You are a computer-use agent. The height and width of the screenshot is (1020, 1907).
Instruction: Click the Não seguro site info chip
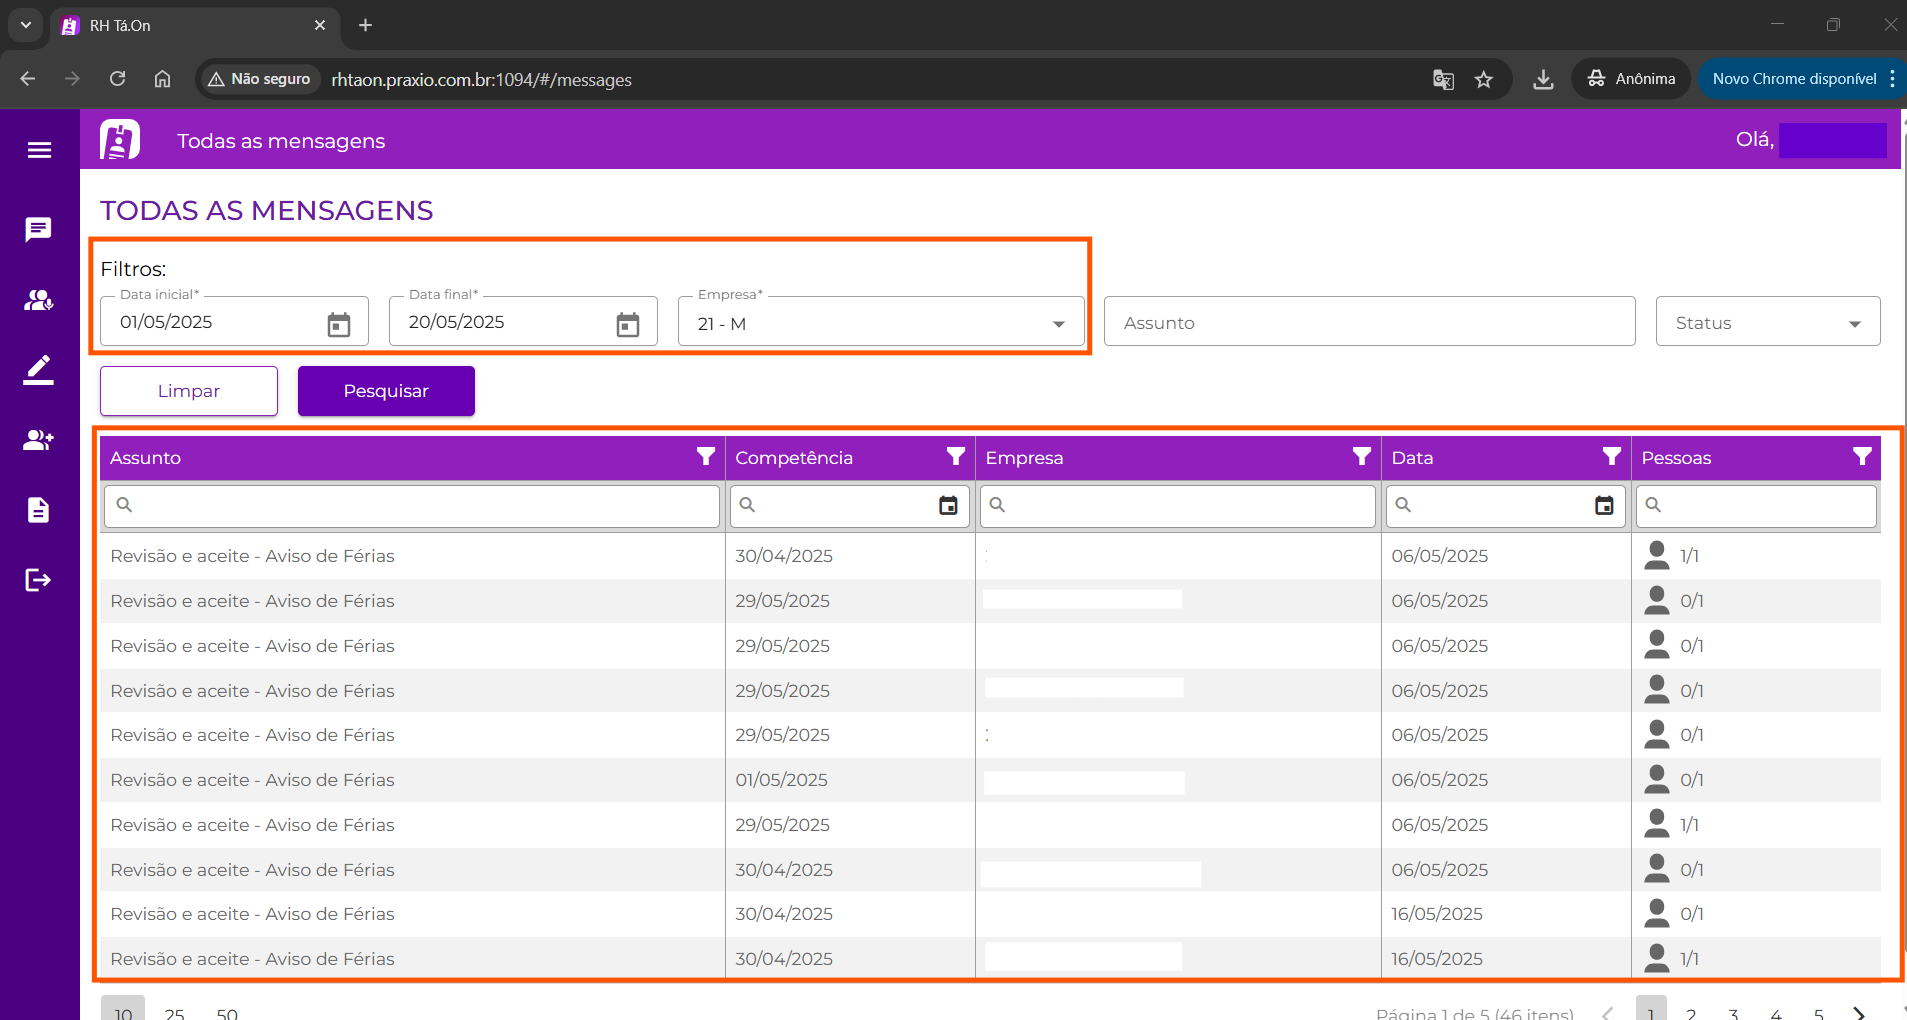(259, 79)
